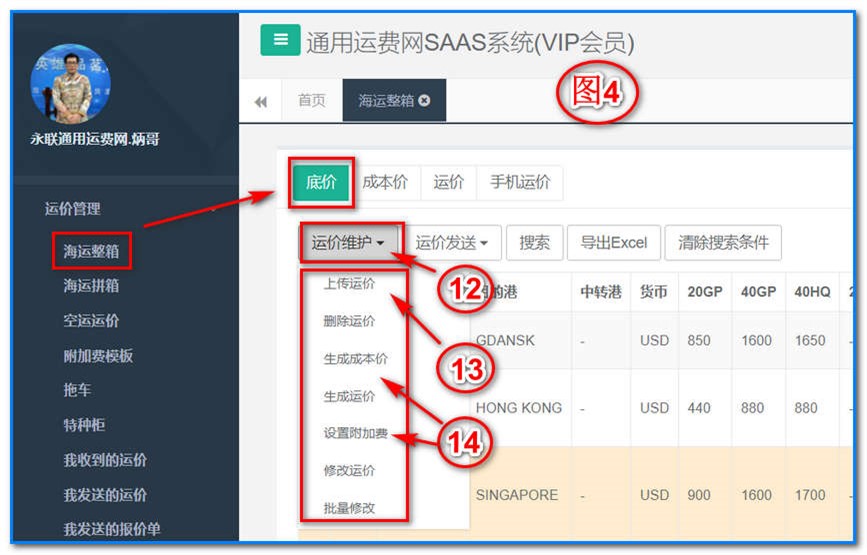Open 我收到的运价 in the sidebar
The image size is (867, 555).
[105, 460]
